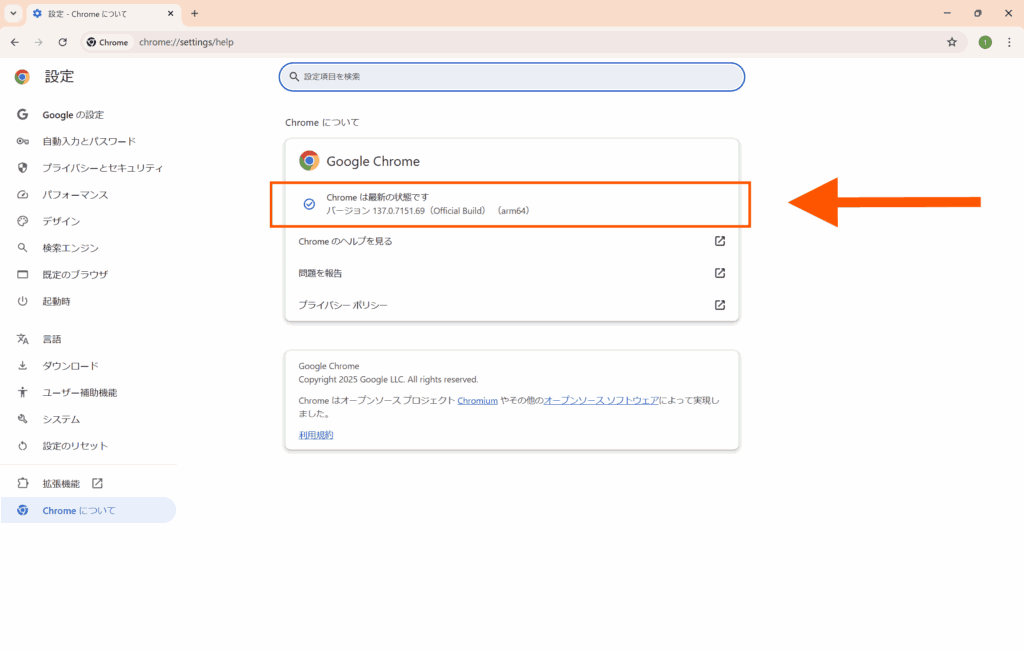The width and height of the screenshot is (1024, 651).
Task: Open 自動入力とパスワード settings
Action: tap(88, 141)
